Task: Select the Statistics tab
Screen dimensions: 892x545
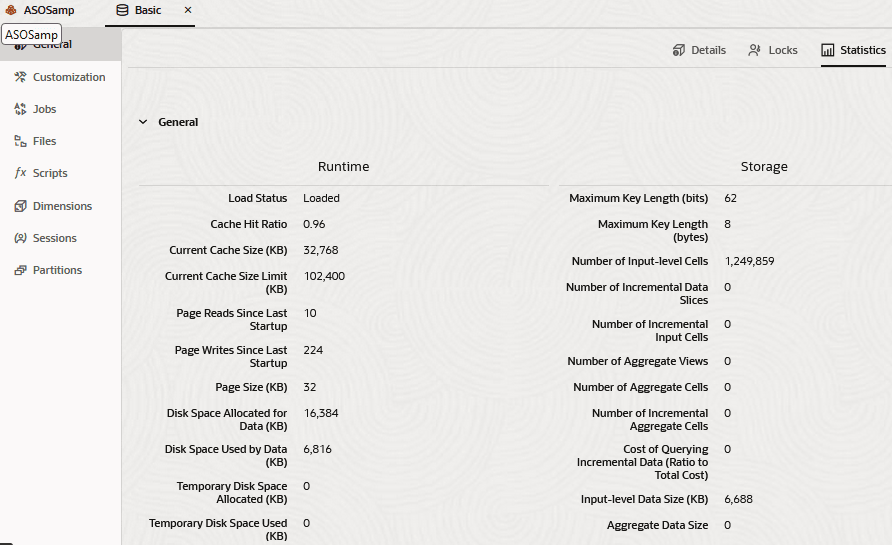Action: pos(853,50)
